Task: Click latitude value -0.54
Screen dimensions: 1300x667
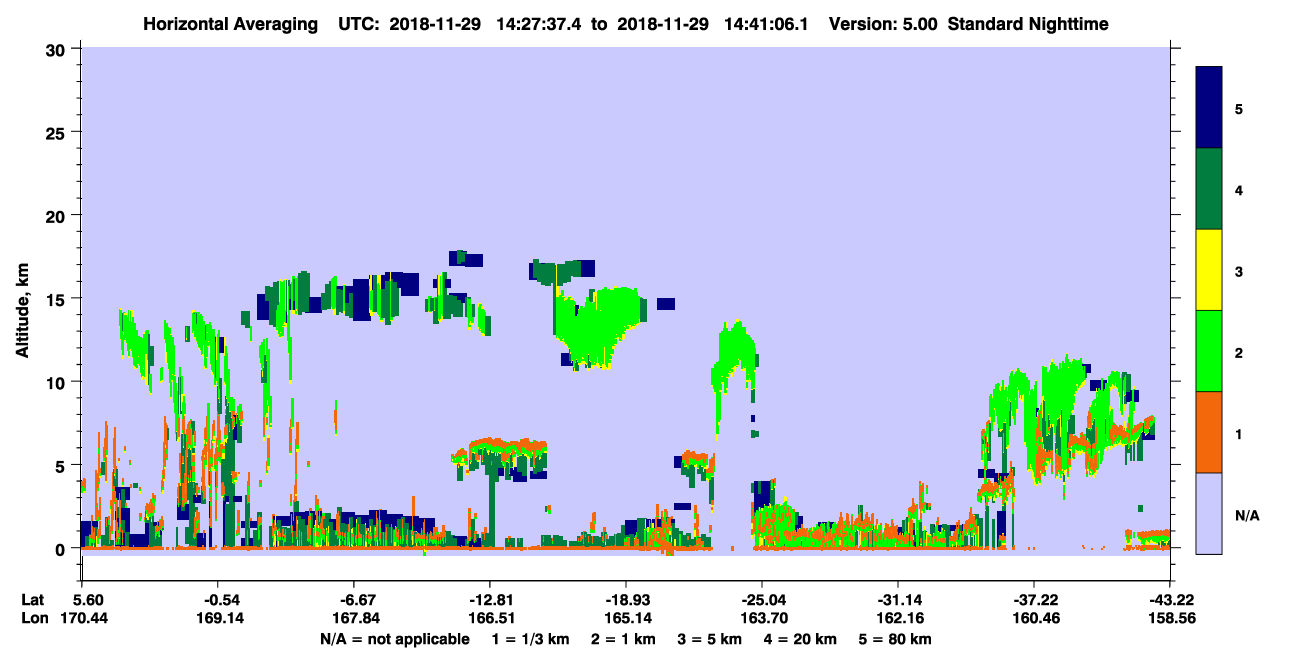Action: 218,600
